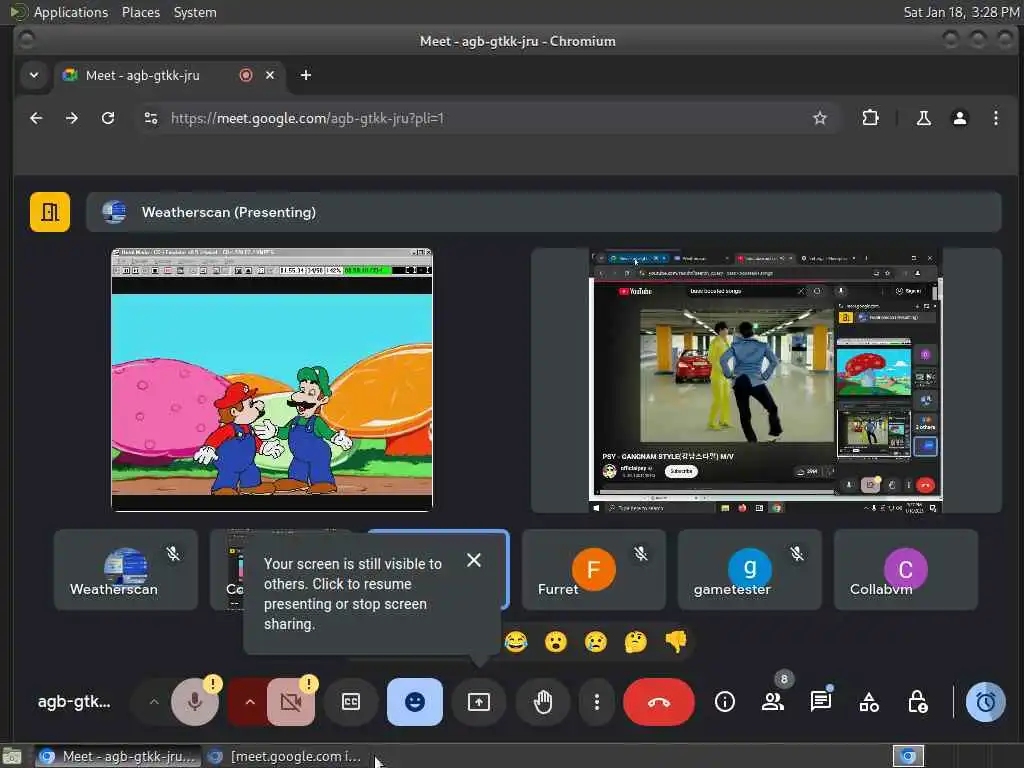The width and height of the screenshot is (1024, 768).
Task: Open meeting details info icon
Action: (x=724, y=702)
